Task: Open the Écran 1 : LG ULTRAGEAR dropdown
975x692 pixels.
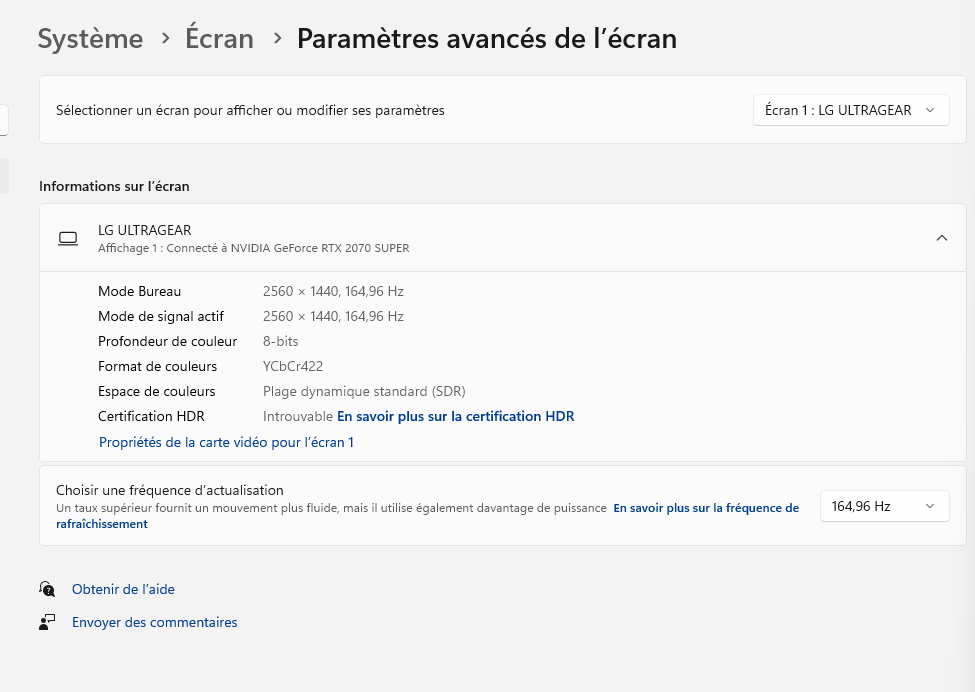Action: pos(850,110)
